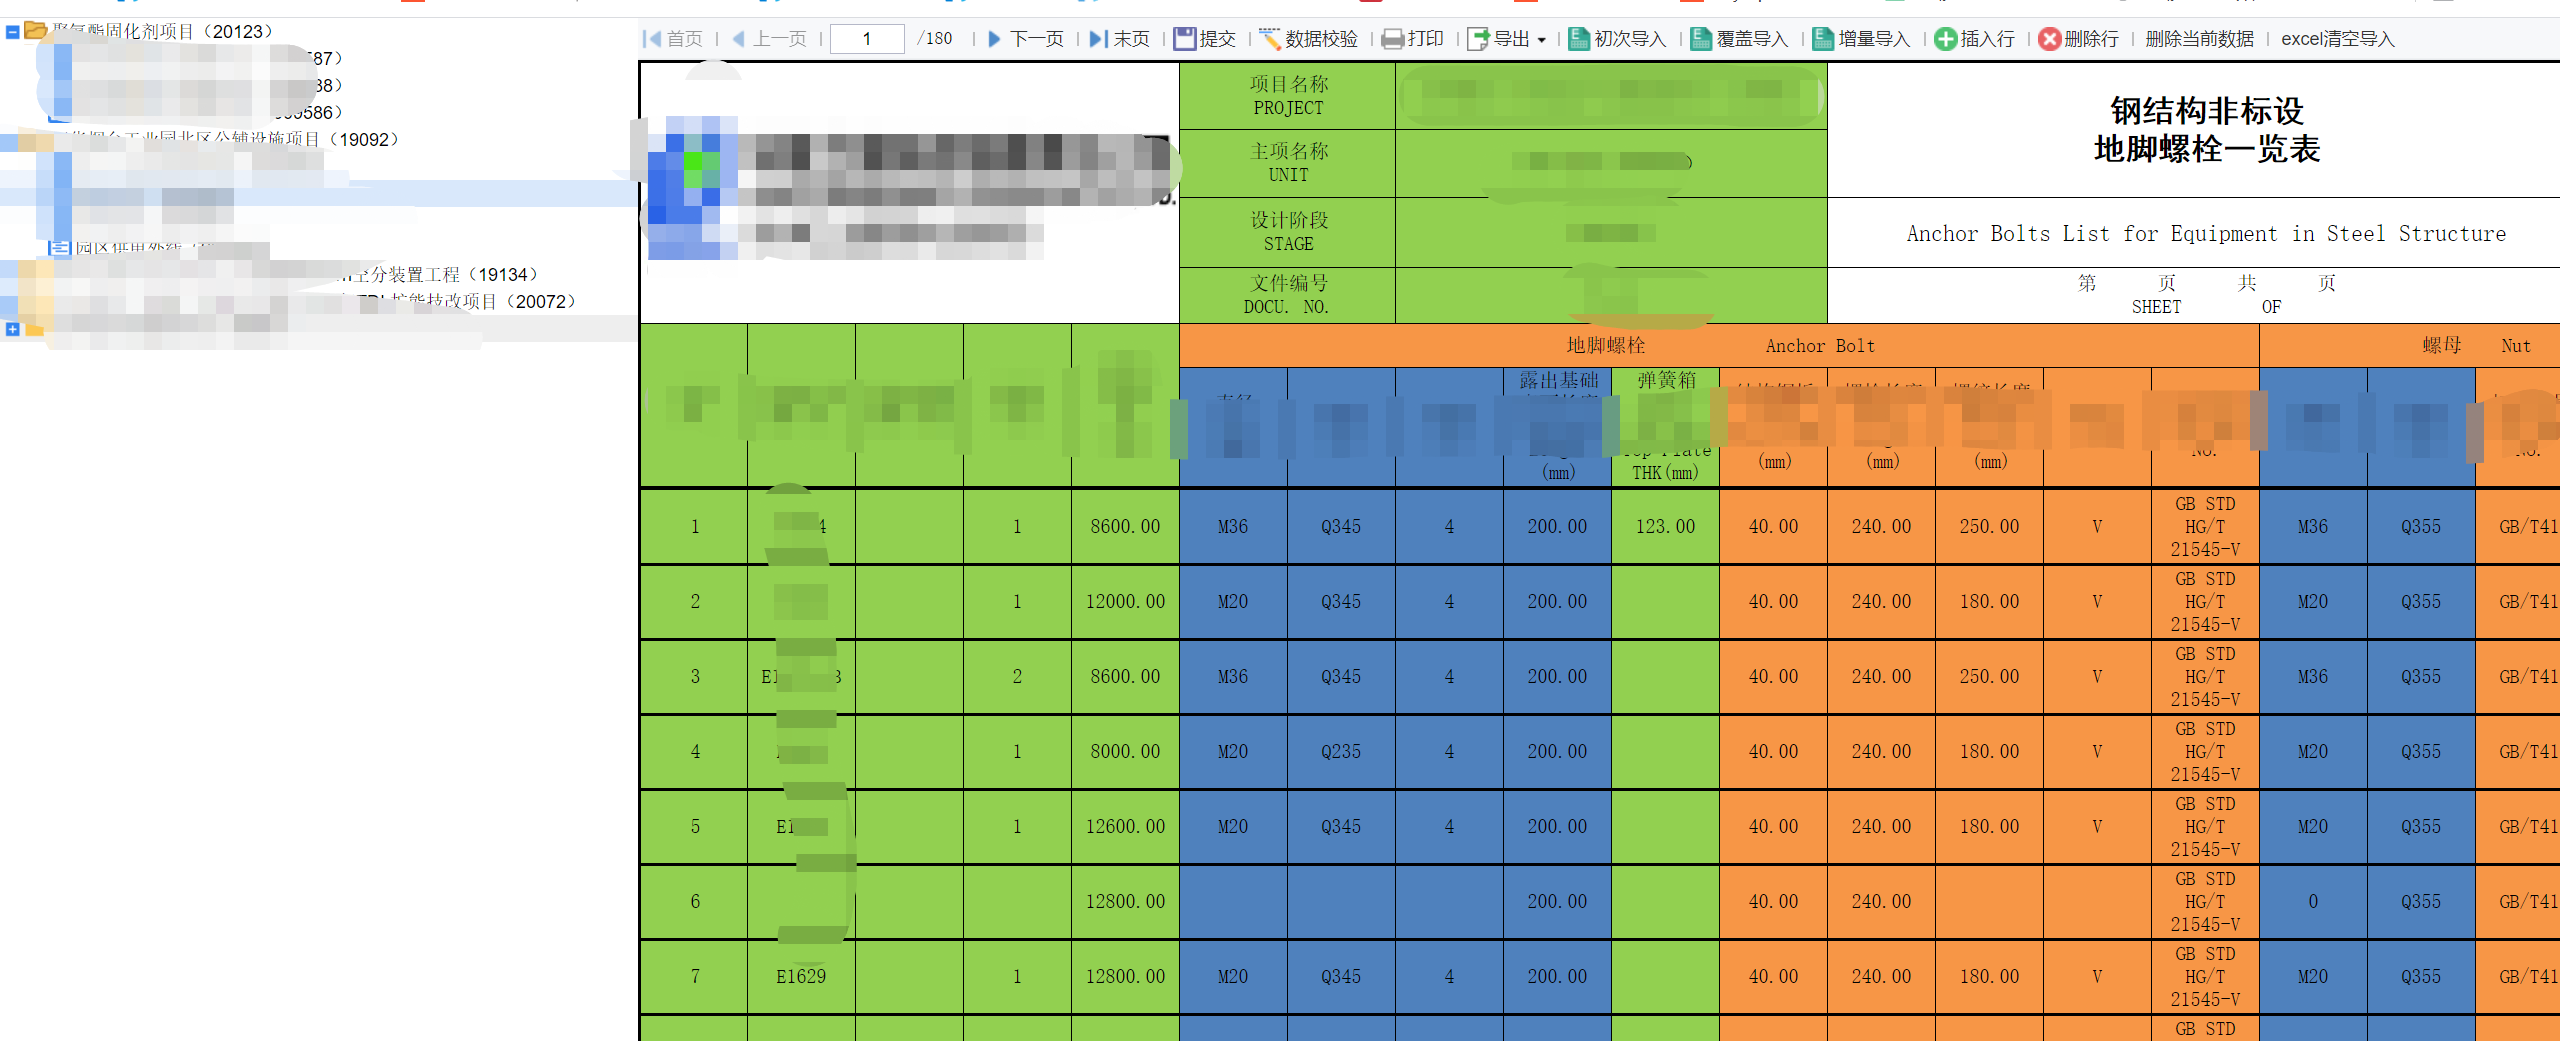Click excel清空导入 button
This screenshot has height=1041, width=2560.
coord(2338,39)
